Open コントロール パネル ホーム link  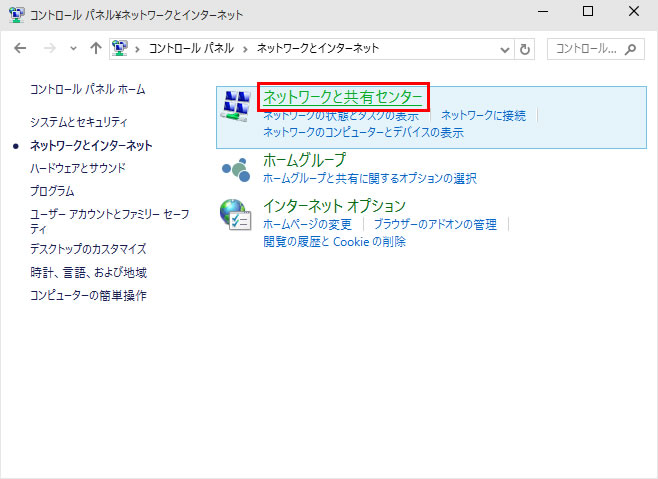pyautogui.click(x=87, y=89)
